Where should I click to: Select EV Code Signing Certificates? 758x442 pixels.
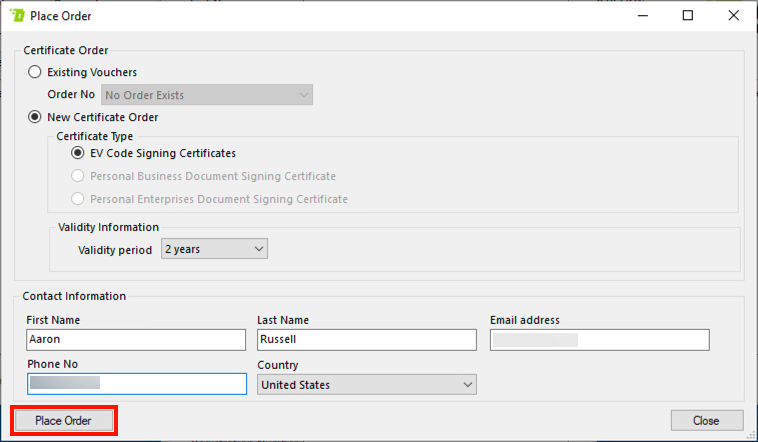tap(78, 153)
